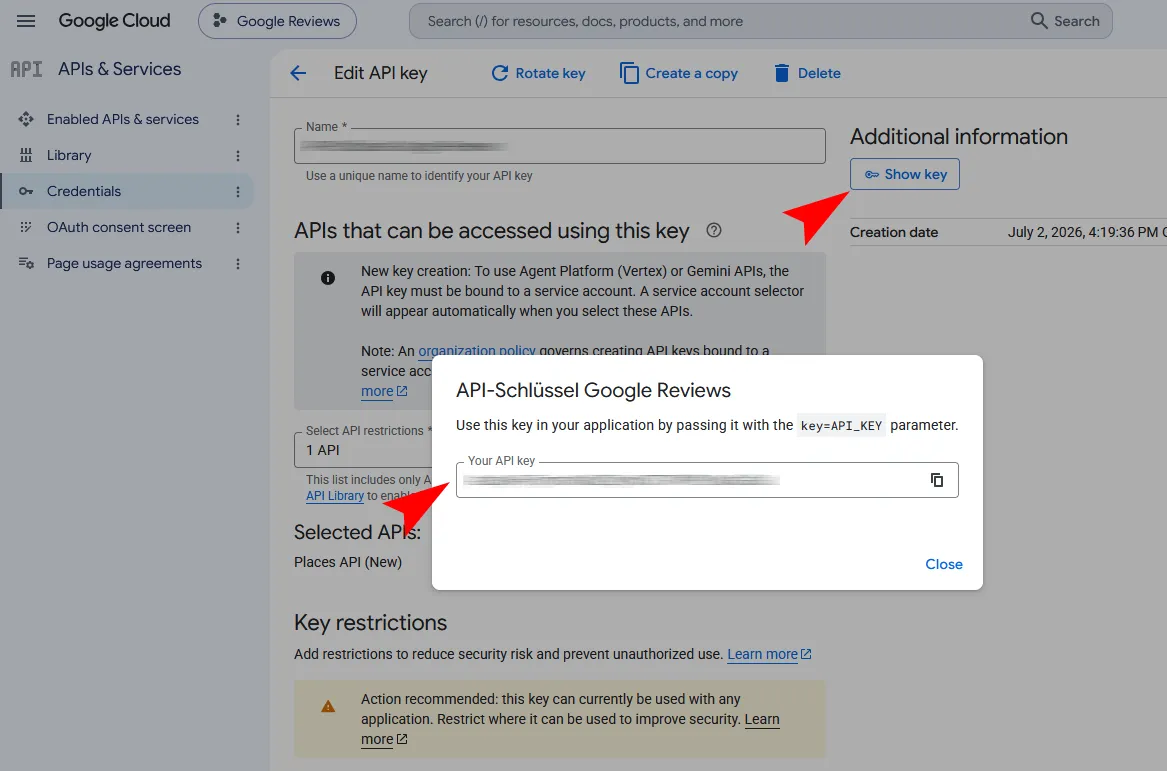
Task: Open the hamburger navigation menu
Action: pos(26,21)
